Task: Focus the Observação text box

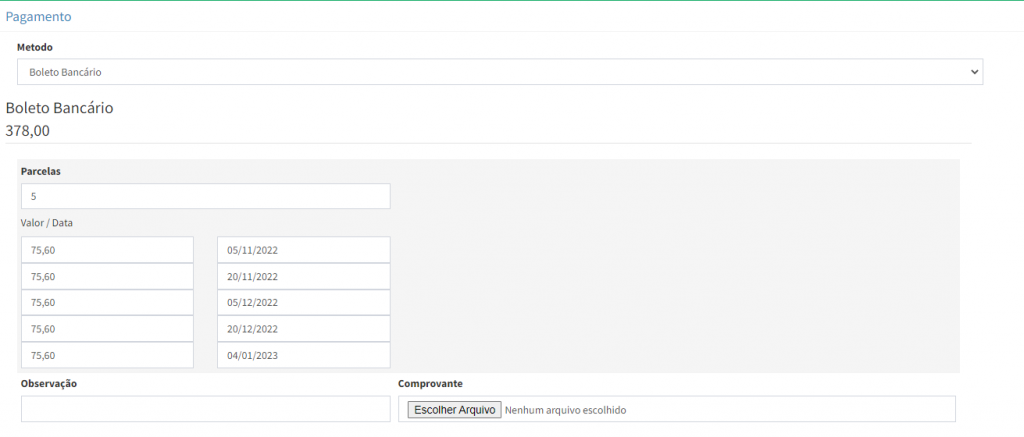Action: tap(205, 409)
